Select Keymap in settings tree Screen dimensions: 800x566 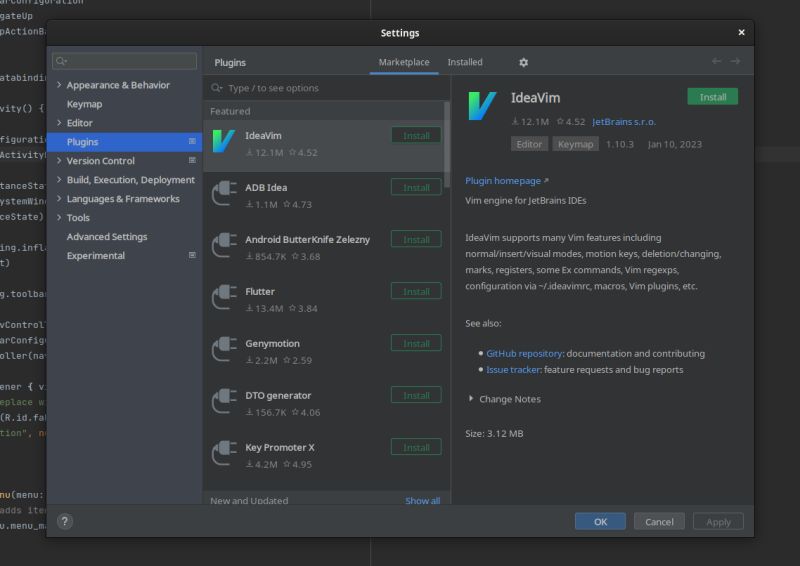(84, 104)
